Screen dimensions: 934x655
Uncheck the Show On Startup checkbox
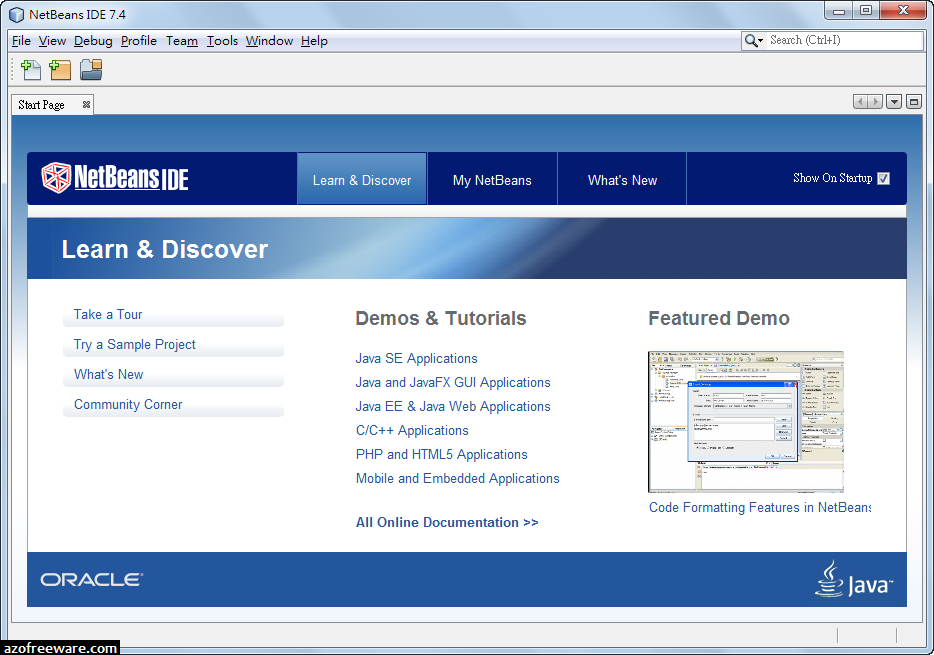[x=883, y=178]
